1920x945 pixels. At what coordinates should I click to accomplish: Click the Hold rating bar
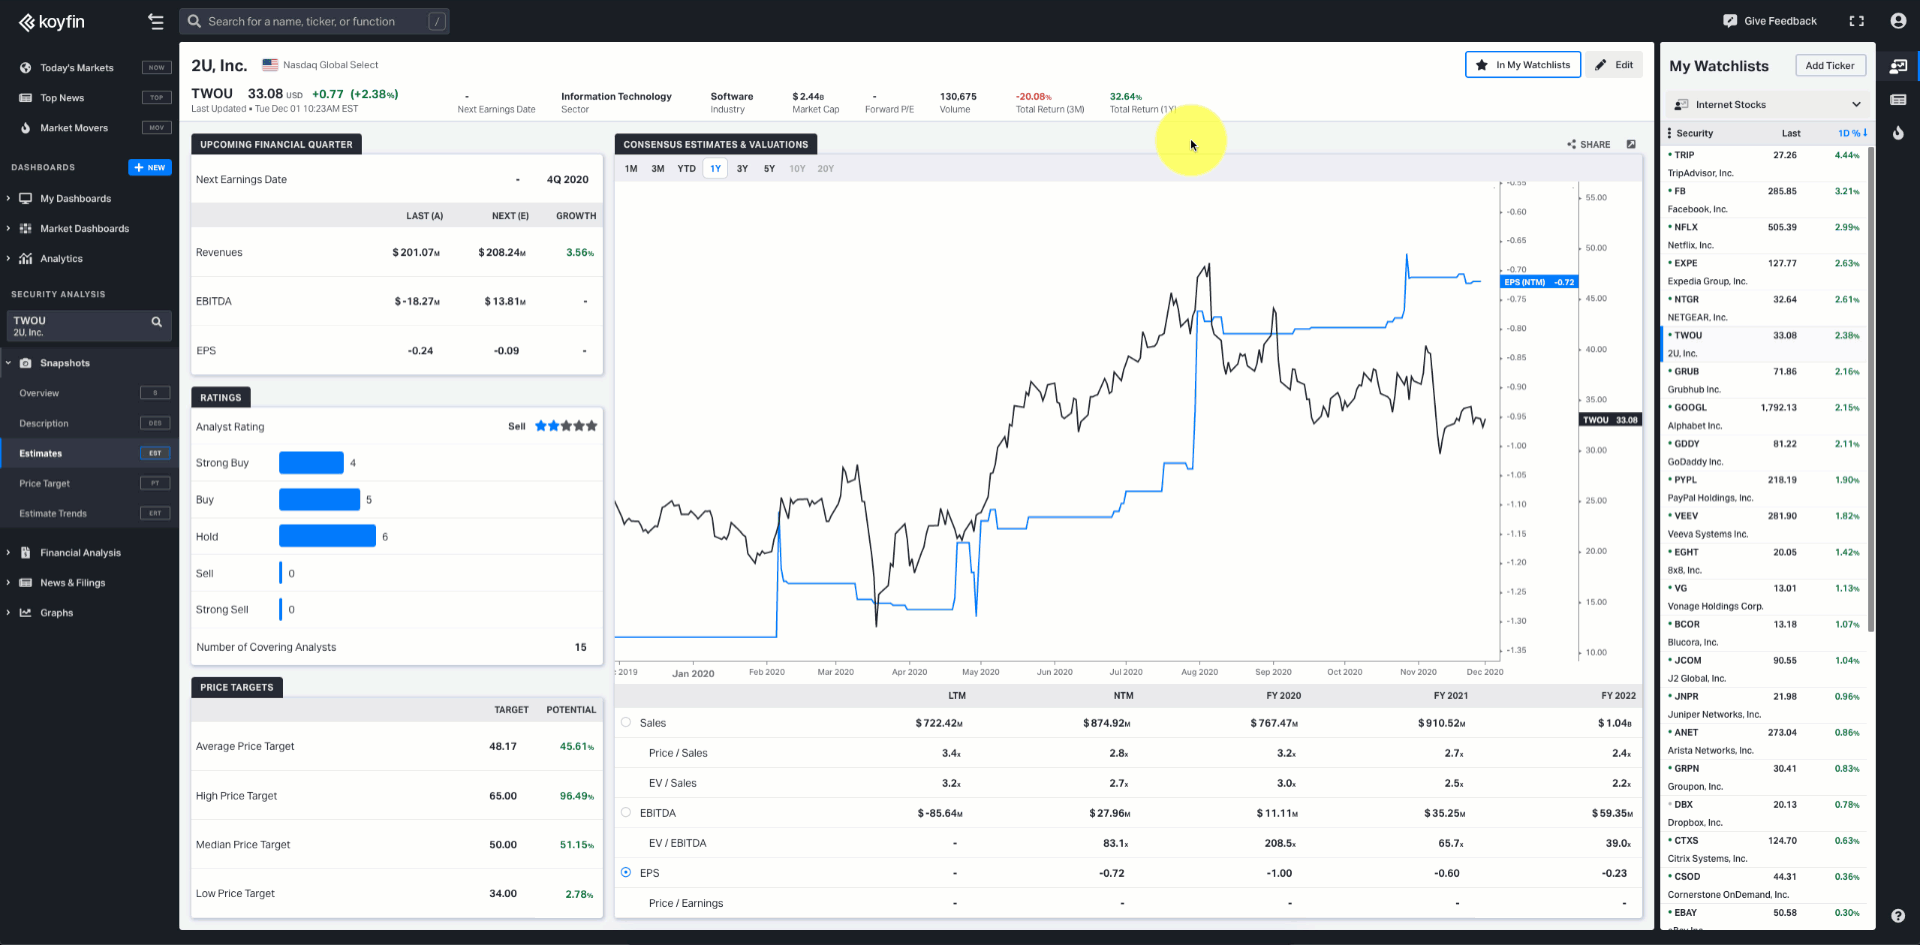point(327,536)
